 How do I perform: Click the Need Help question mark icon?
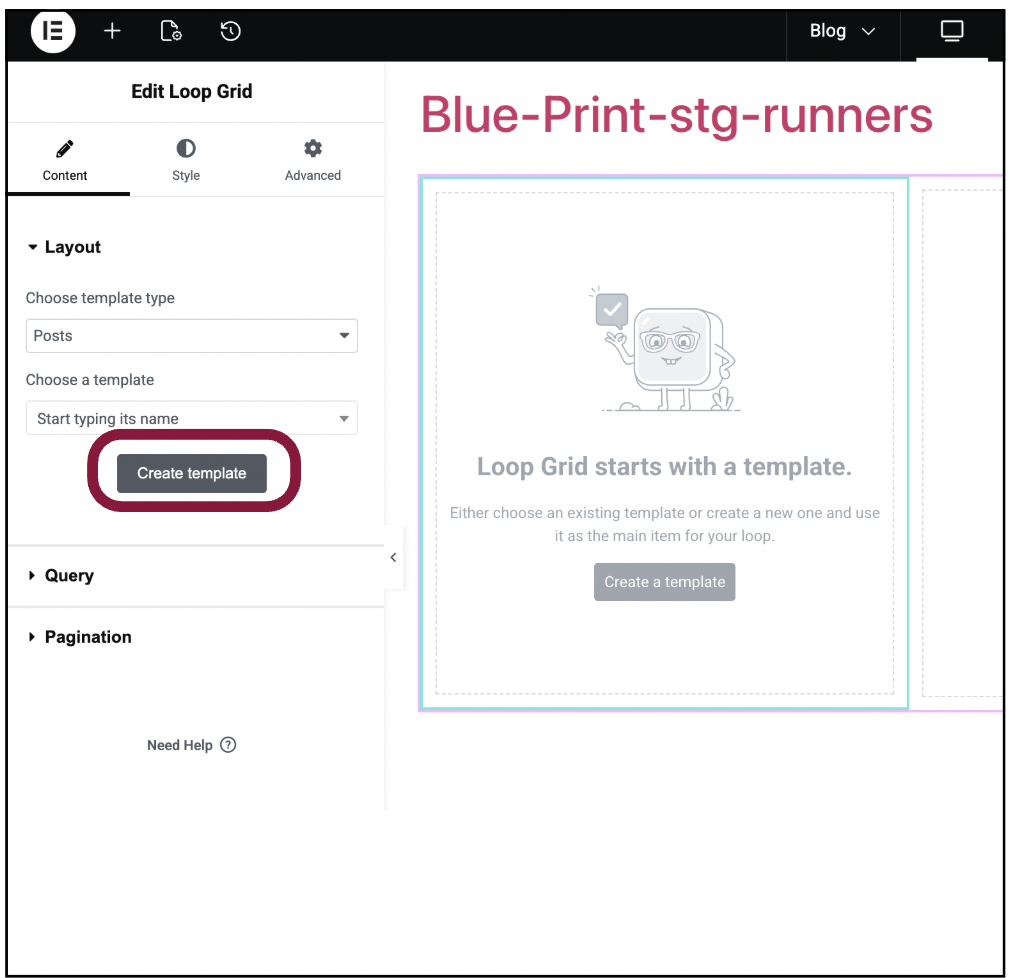click(228, 745)
